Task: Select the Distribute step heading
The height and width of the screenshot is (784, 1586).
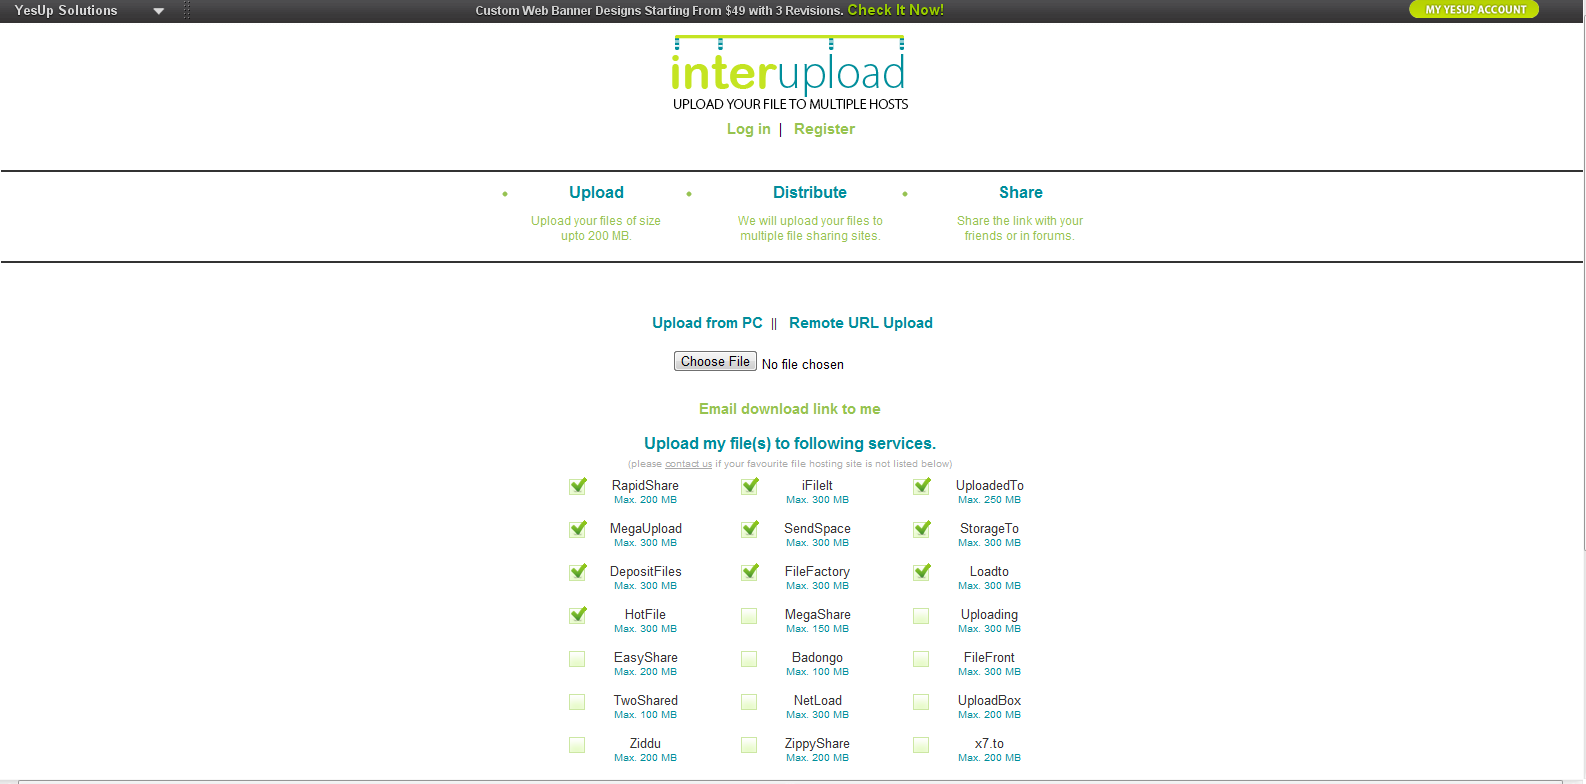Action: pyautogui.click(x=810, y=192)
